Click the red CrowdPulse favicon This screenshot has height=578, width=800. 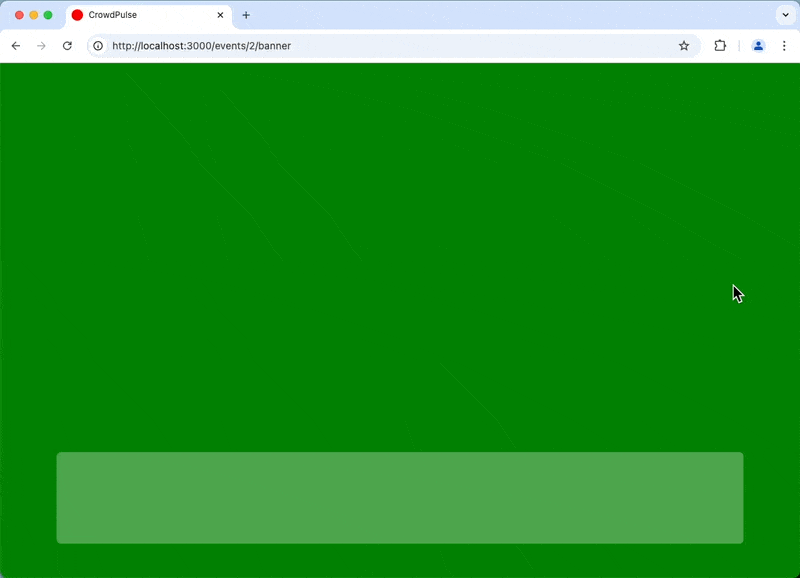[77, 15]
